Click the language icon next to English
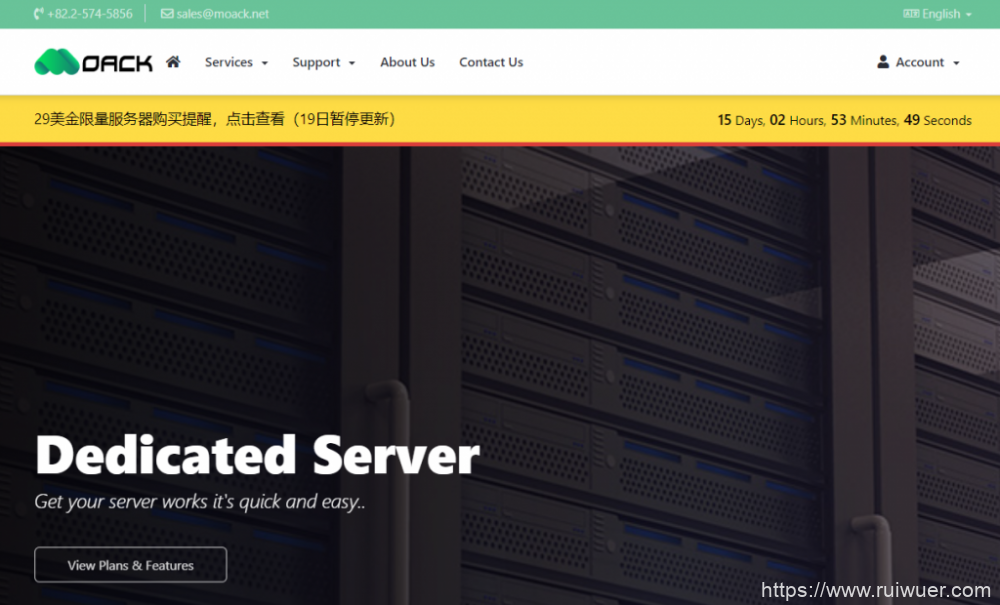This screenshot has width=1000, height=605. coord(910,14)
